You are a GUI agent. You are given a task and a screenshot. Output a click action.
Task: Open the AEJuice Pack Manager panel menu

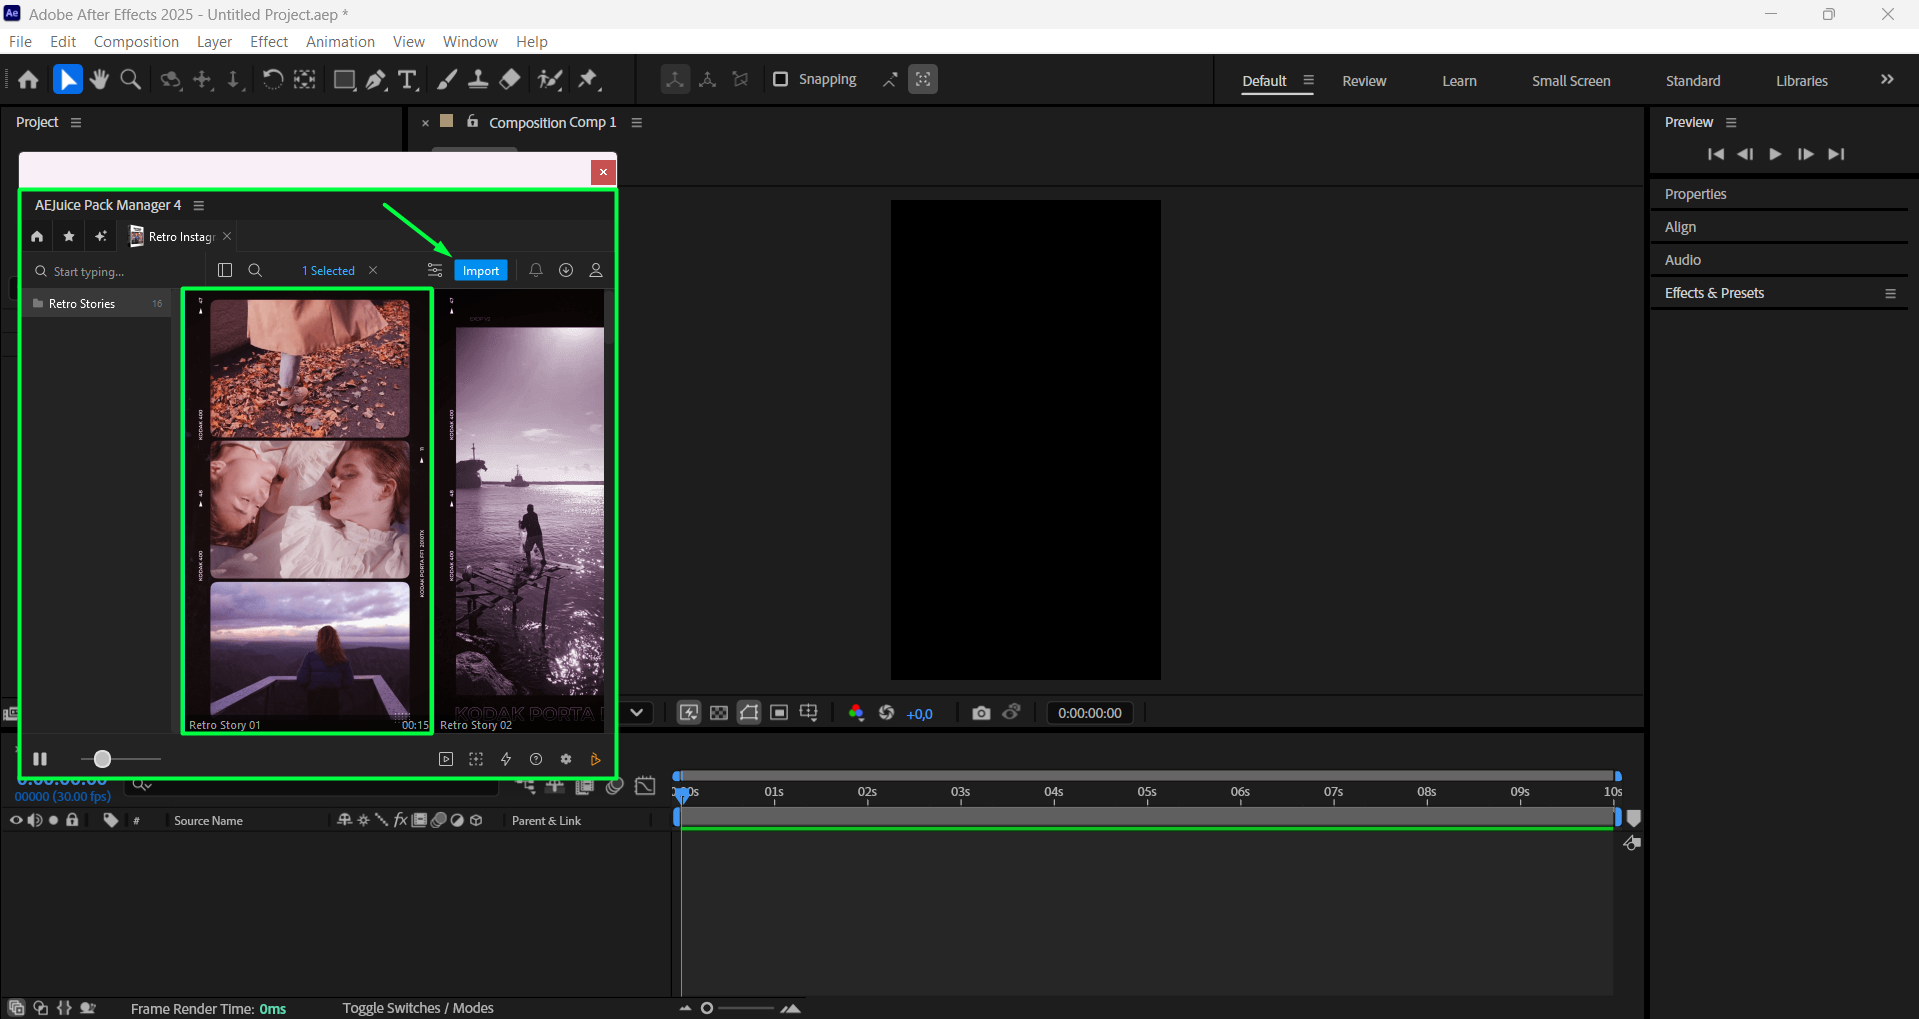pos(199,205)
